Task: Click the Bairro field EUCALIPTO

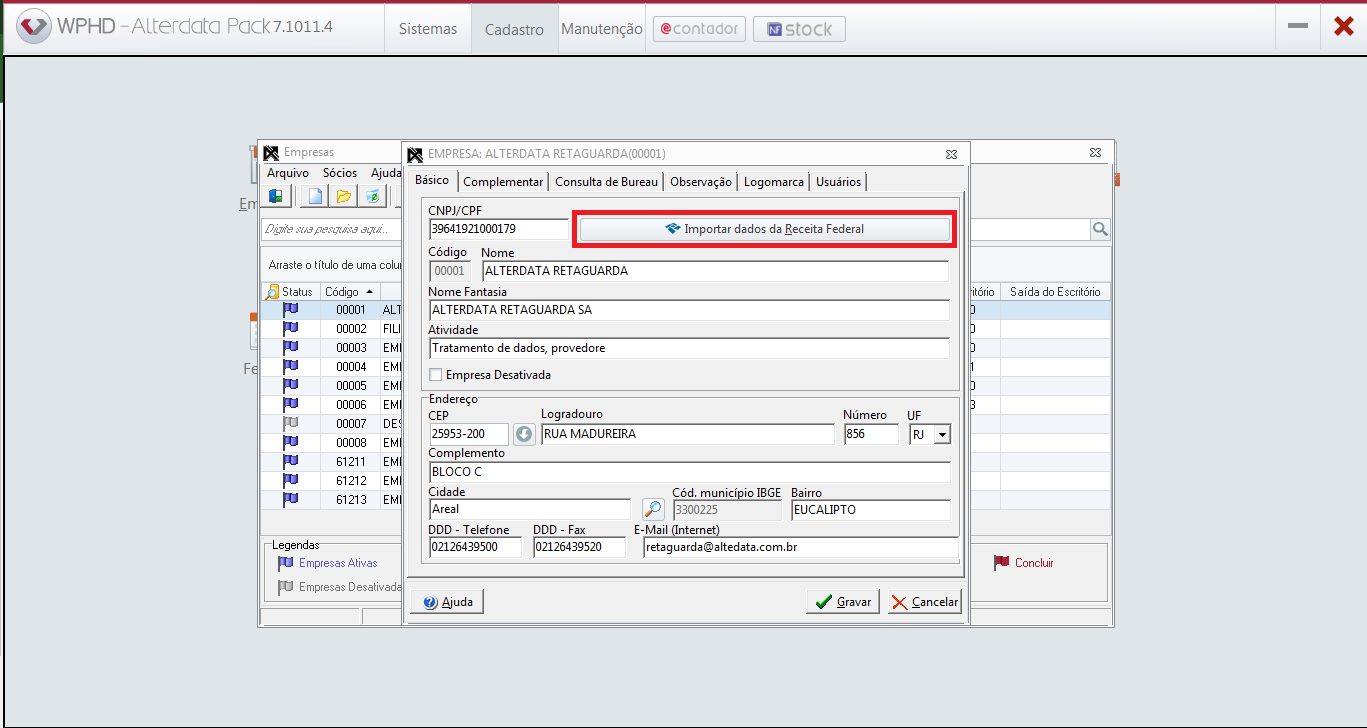Action: [x=870, y=510]
